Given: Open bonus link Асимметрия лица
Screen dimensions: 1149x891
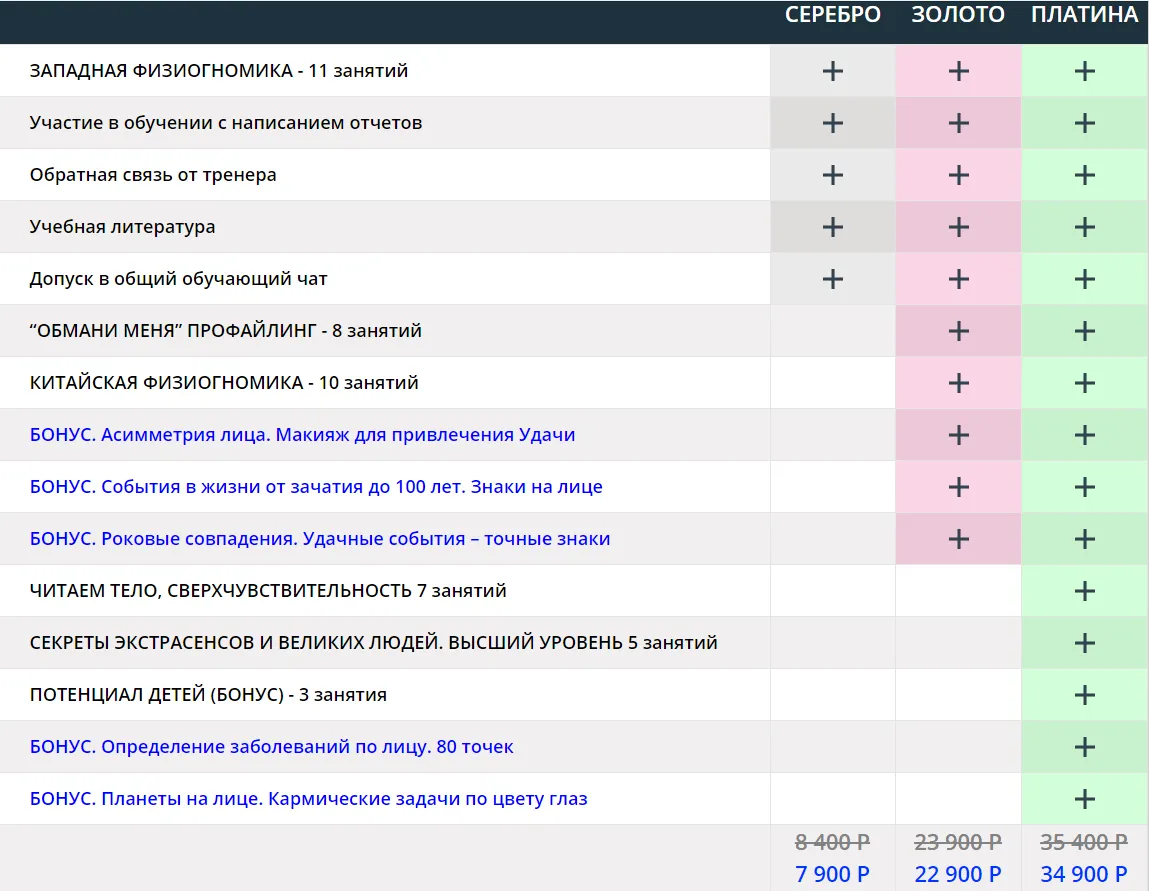Looking at the screenshot, I should point(302,435).
